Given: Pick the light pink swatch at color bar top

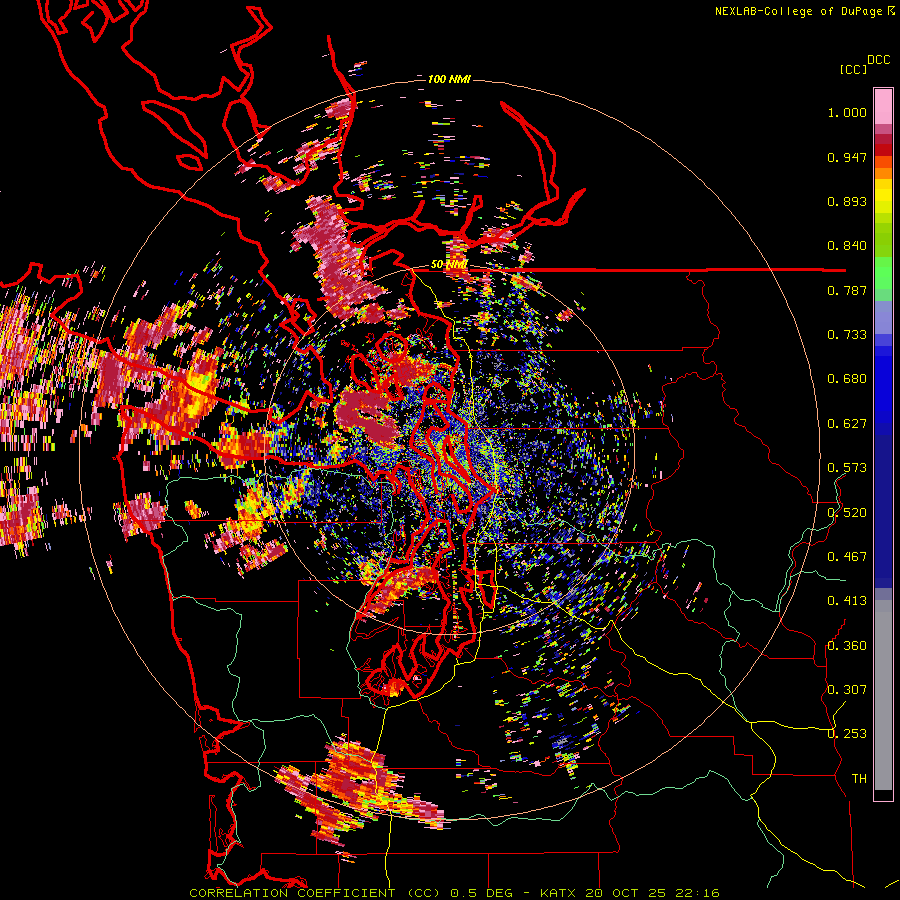Looking at the screenshot, I should coord(883,106).
